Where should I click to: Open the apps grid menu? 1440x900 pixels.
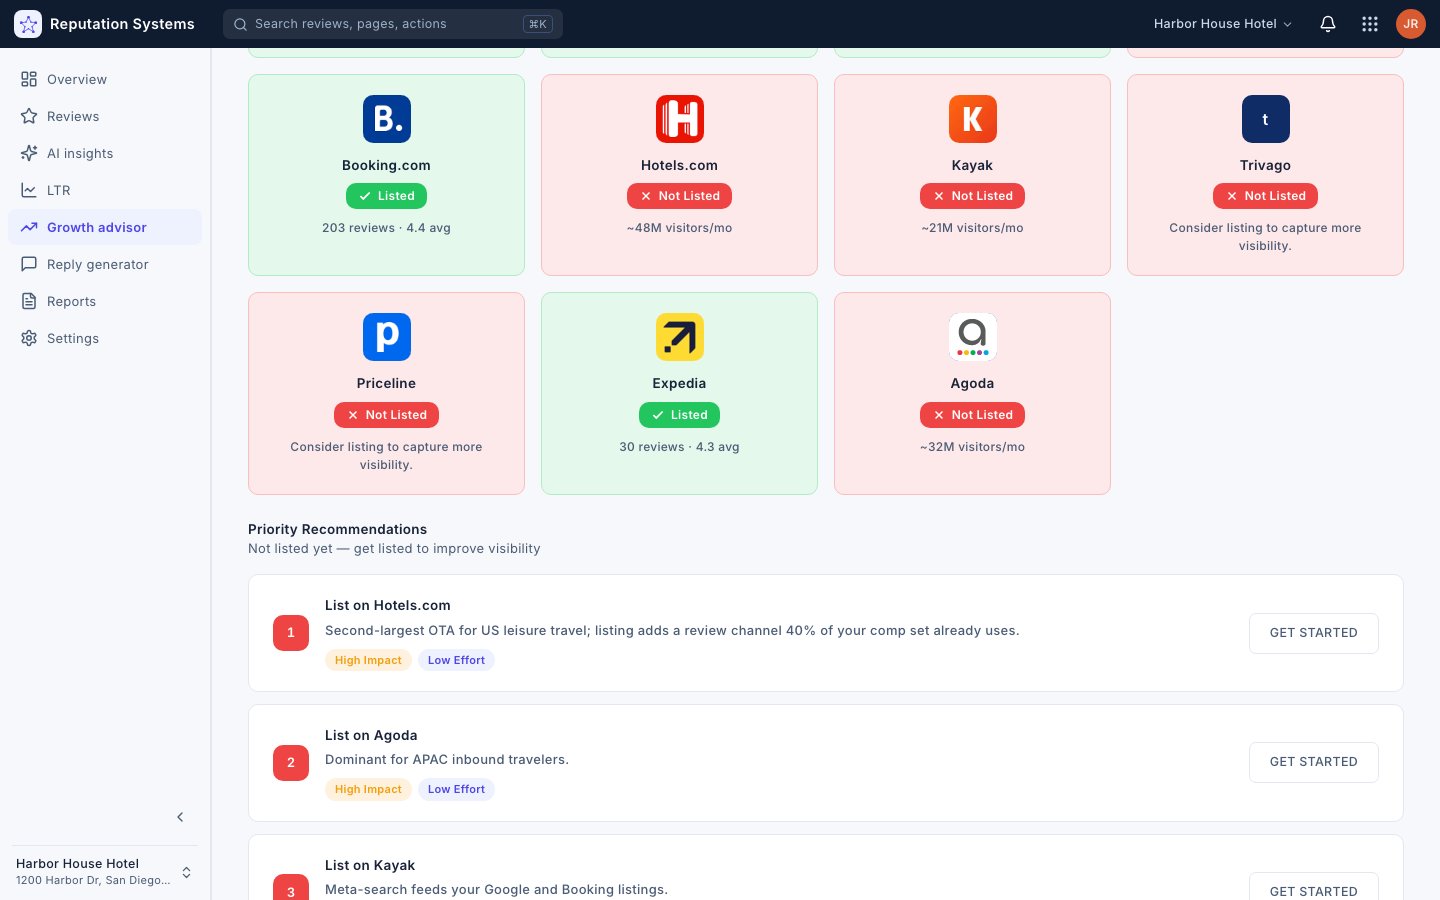(x=1370, y=24)
